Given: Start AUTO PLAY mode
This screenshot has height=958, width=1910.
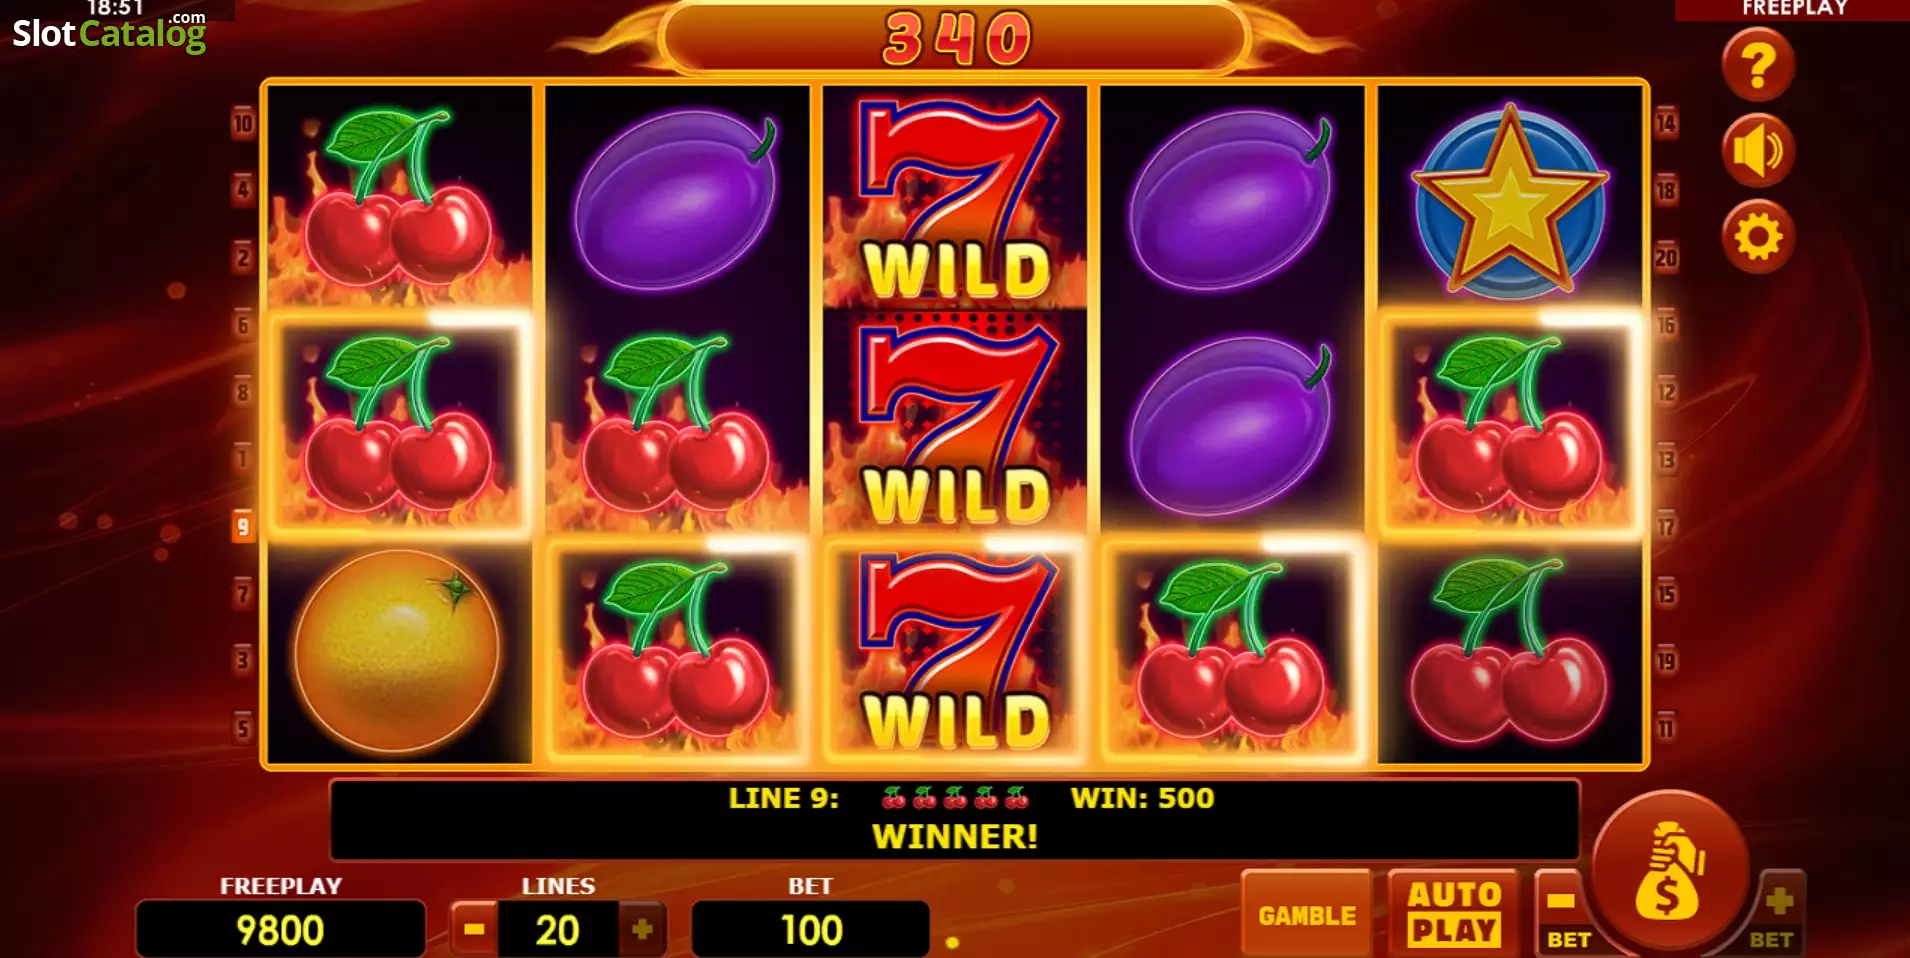Looking at the screenshot, I should coord(1453,914).
